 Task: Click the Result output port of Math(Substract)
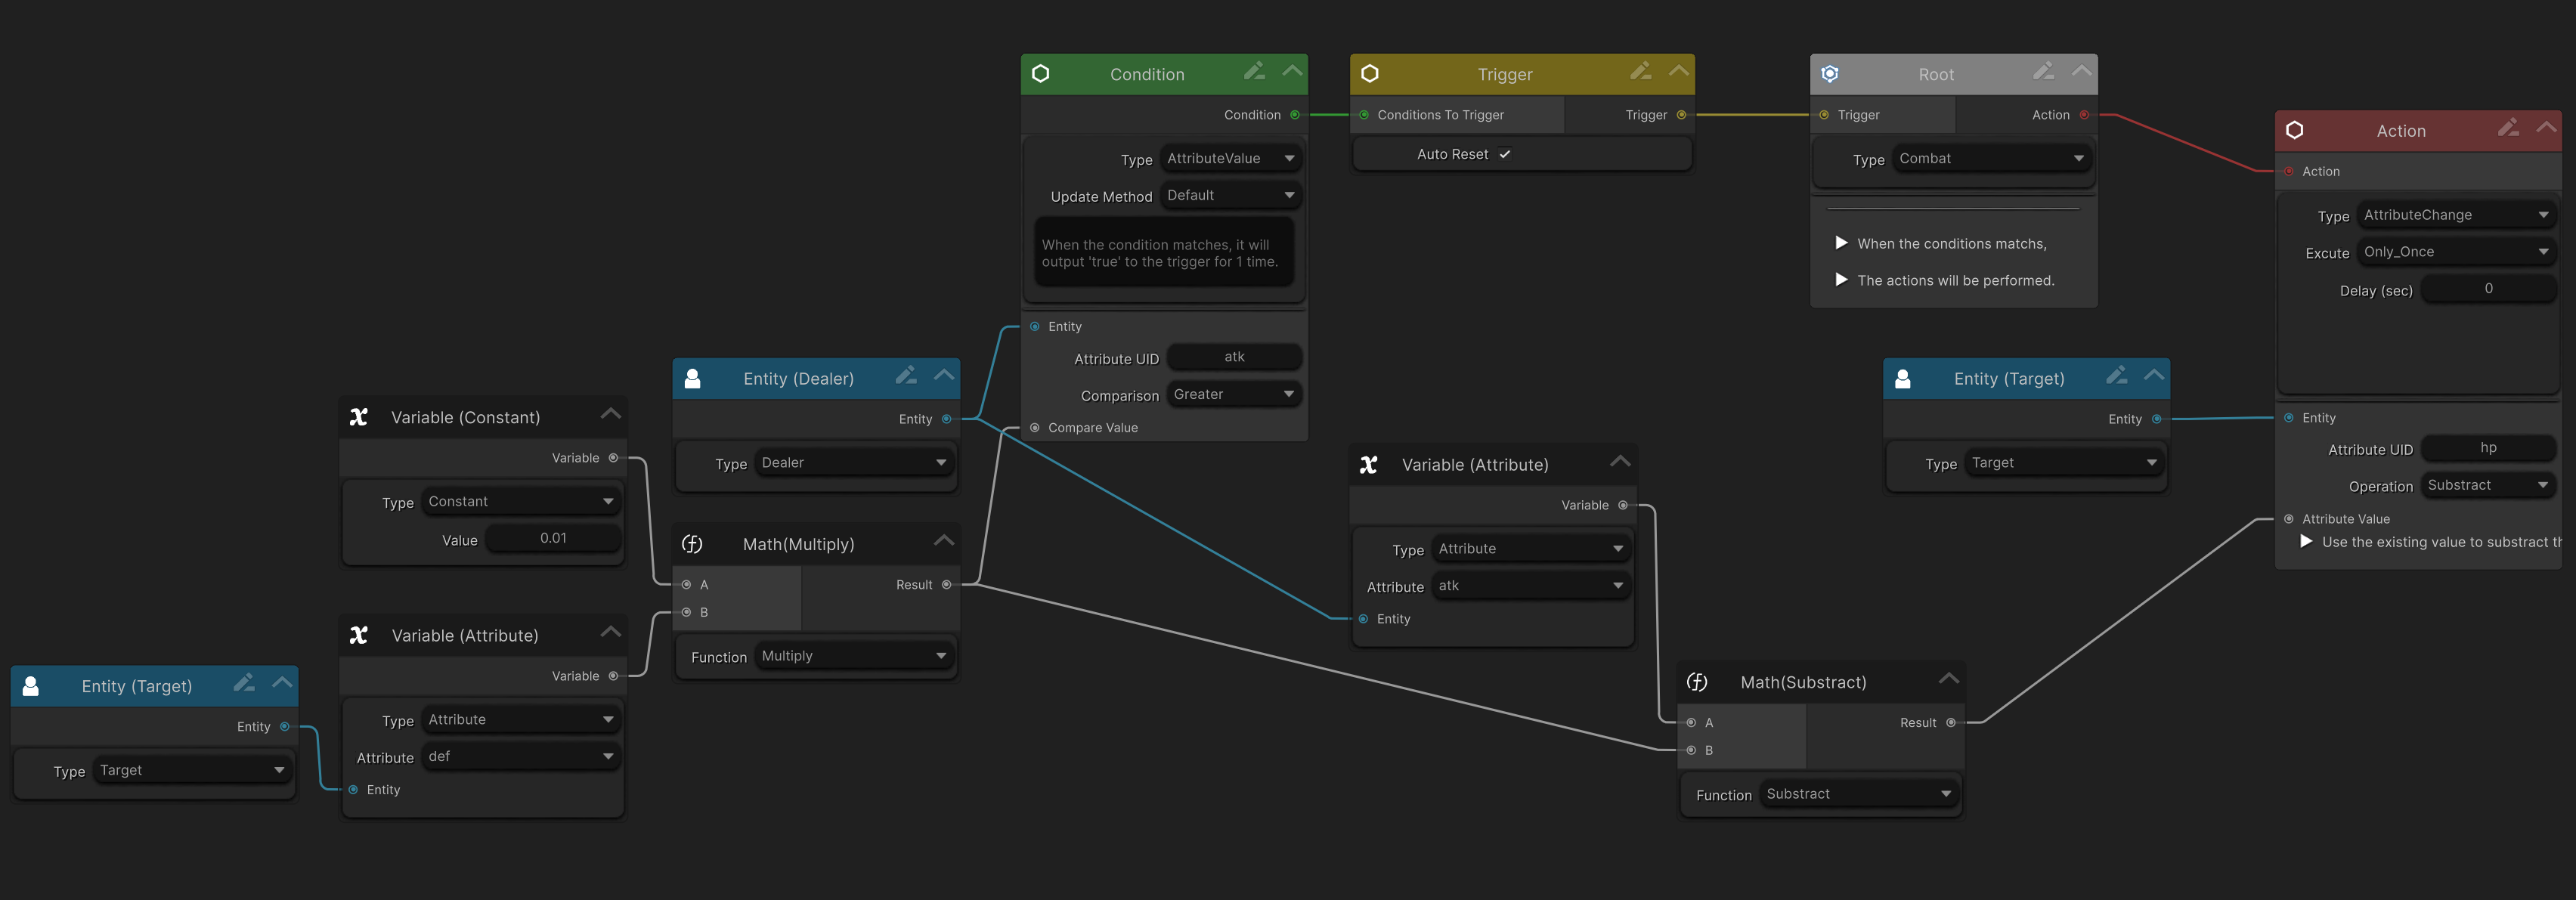coord(1950,722)
